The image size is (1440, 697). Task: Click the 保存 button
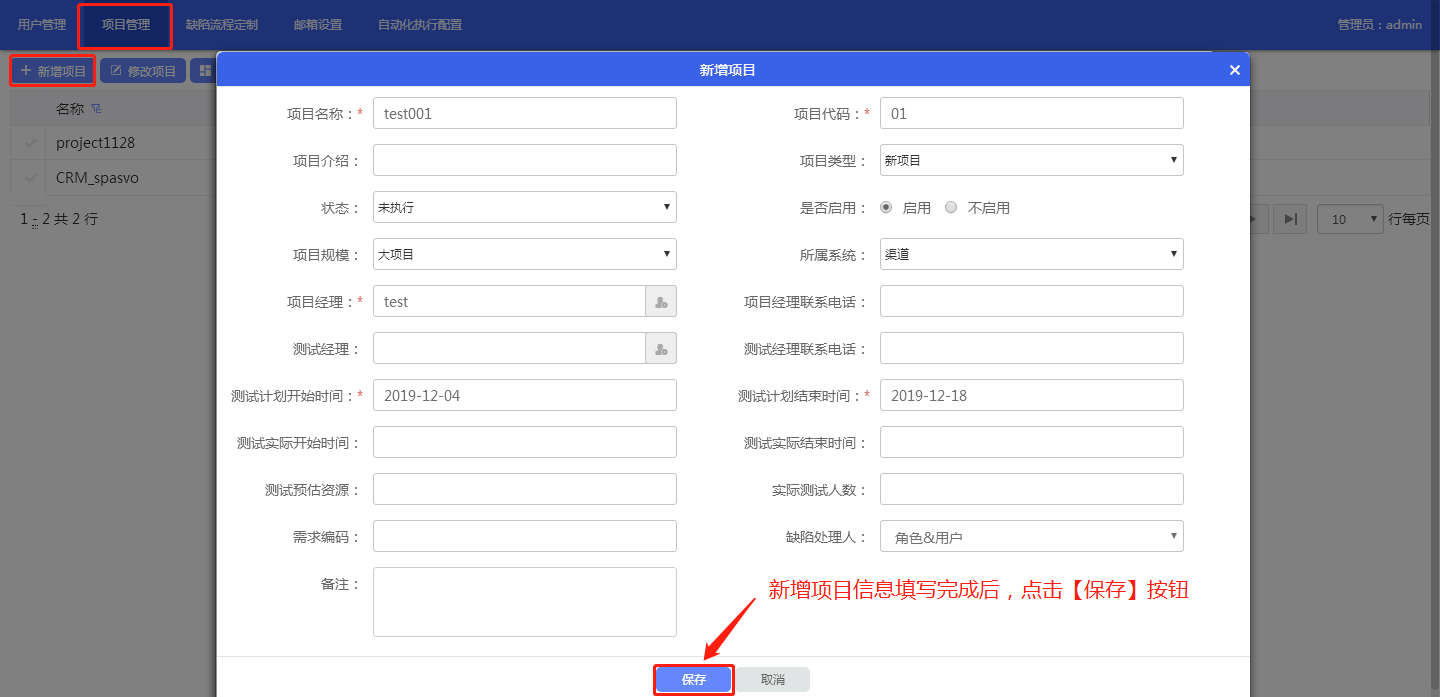[694, 680]
